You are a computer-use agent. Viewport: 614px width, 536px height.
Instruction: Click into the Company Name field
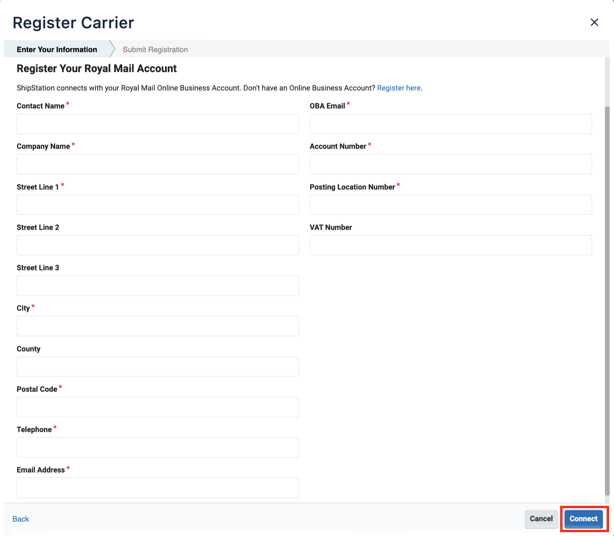pos(157,164)
